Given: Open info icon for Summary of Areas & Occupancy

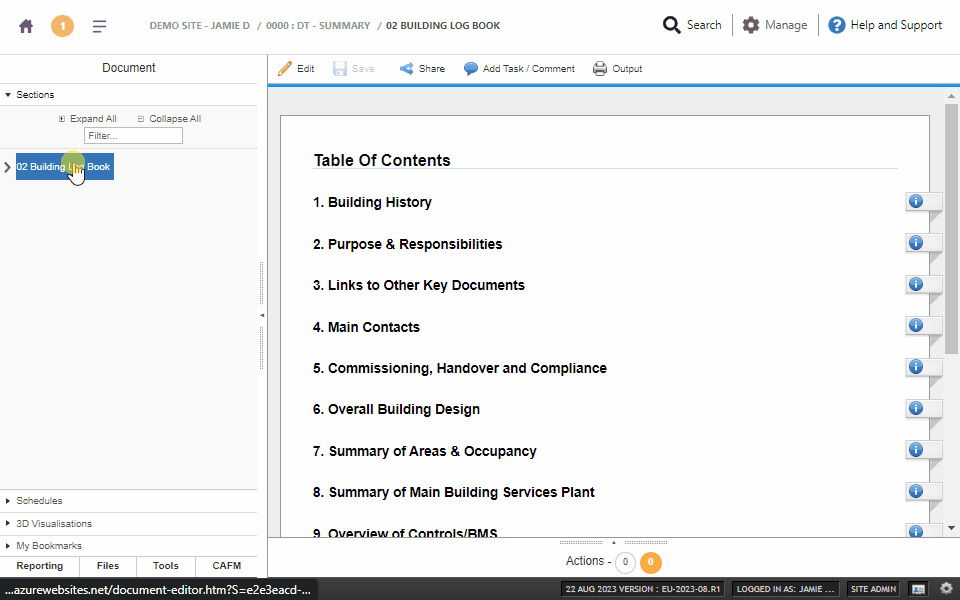Looking at the screenshot, I should pos(915,449).
